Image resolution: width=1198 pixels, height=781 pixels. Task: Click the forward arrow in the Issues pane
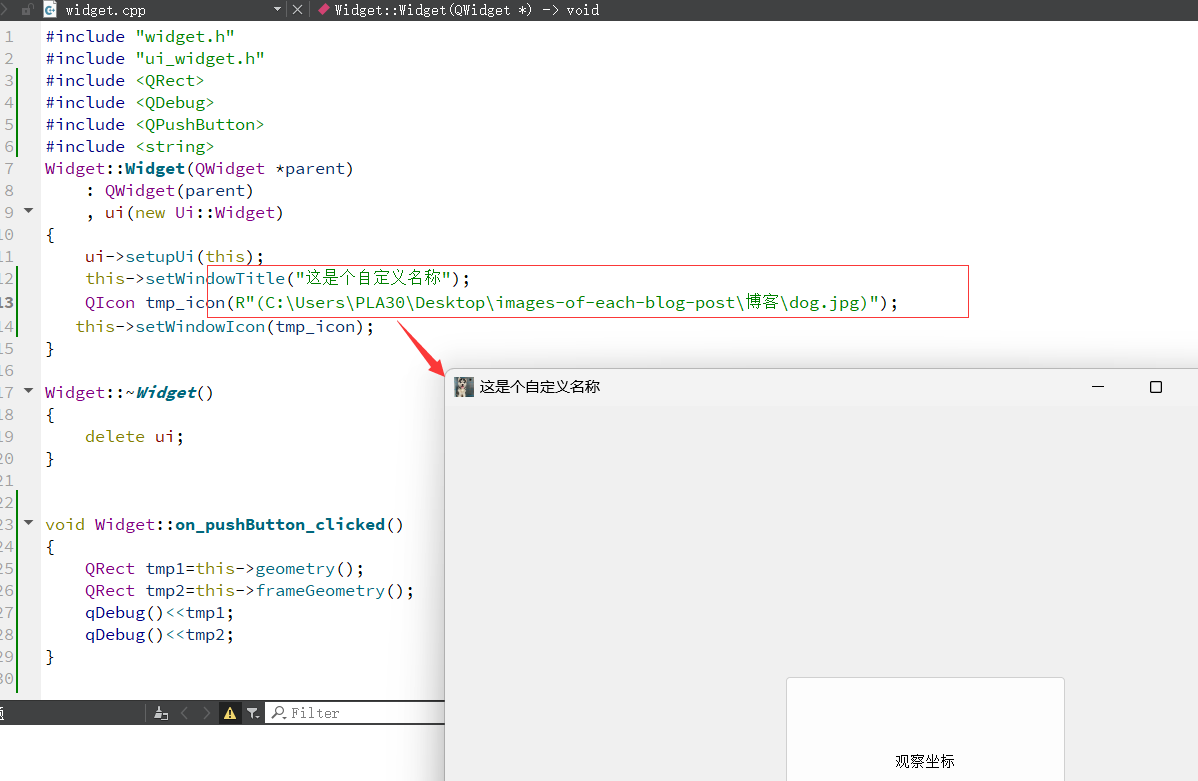point(206,712)
